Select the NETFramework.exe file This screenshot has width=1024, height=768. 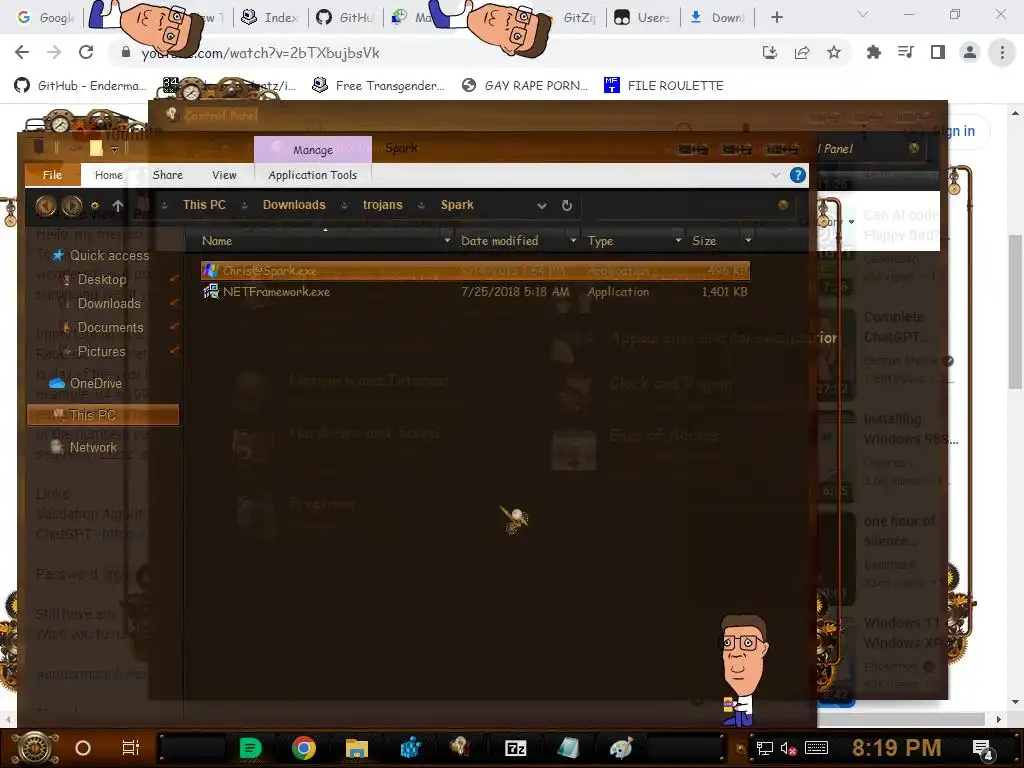pos(475,292)
